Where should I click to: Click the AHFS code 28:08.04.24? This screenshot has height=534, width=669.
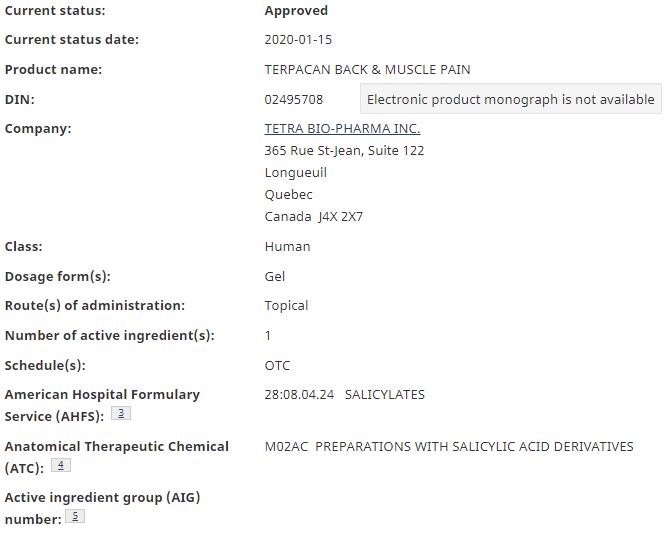pyautogui.click(x=299, y=395)
